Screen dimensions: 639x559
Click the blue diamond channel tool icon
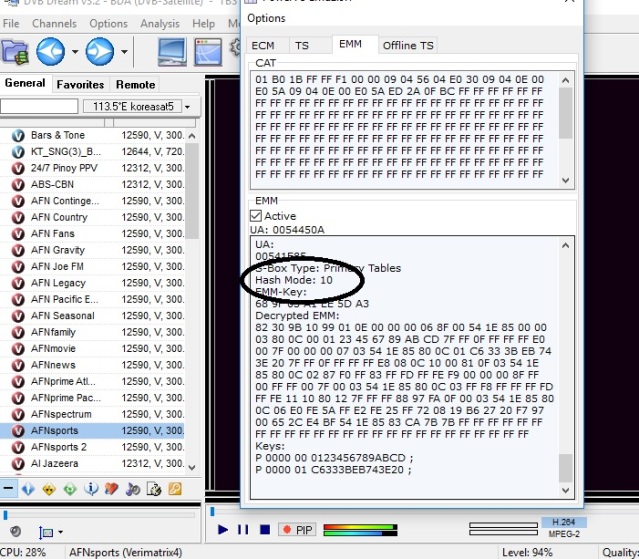pos(28,489)
